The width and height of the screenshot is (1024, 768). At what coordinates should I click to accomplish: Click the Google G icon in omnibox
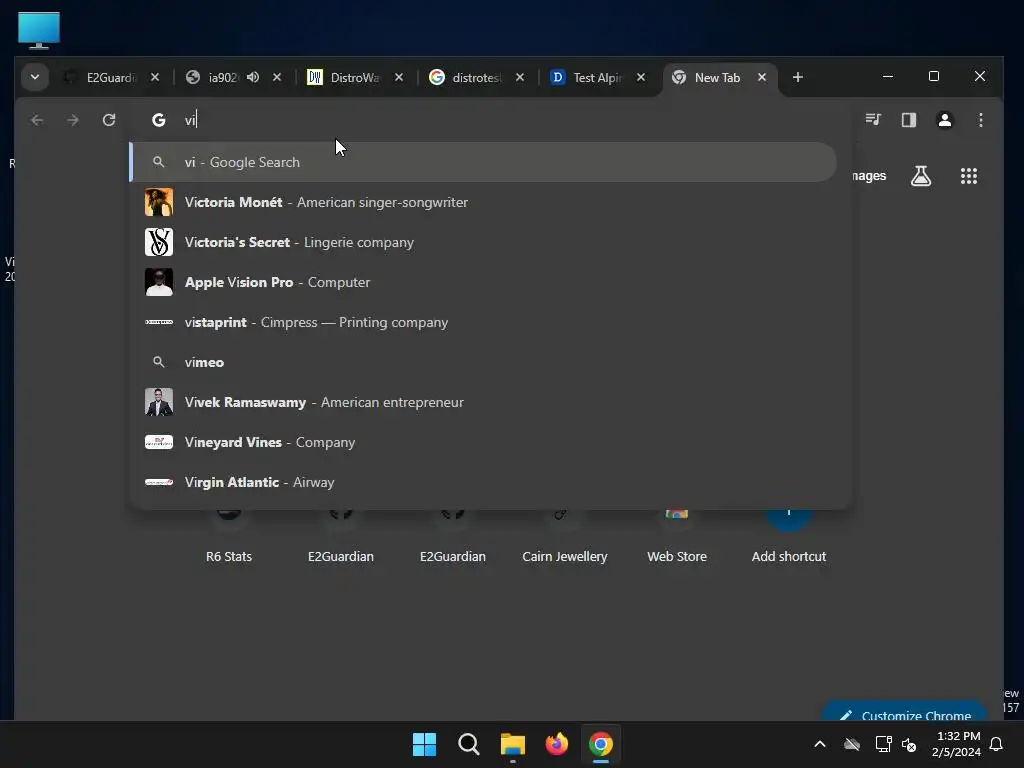(x=159, y=120)
